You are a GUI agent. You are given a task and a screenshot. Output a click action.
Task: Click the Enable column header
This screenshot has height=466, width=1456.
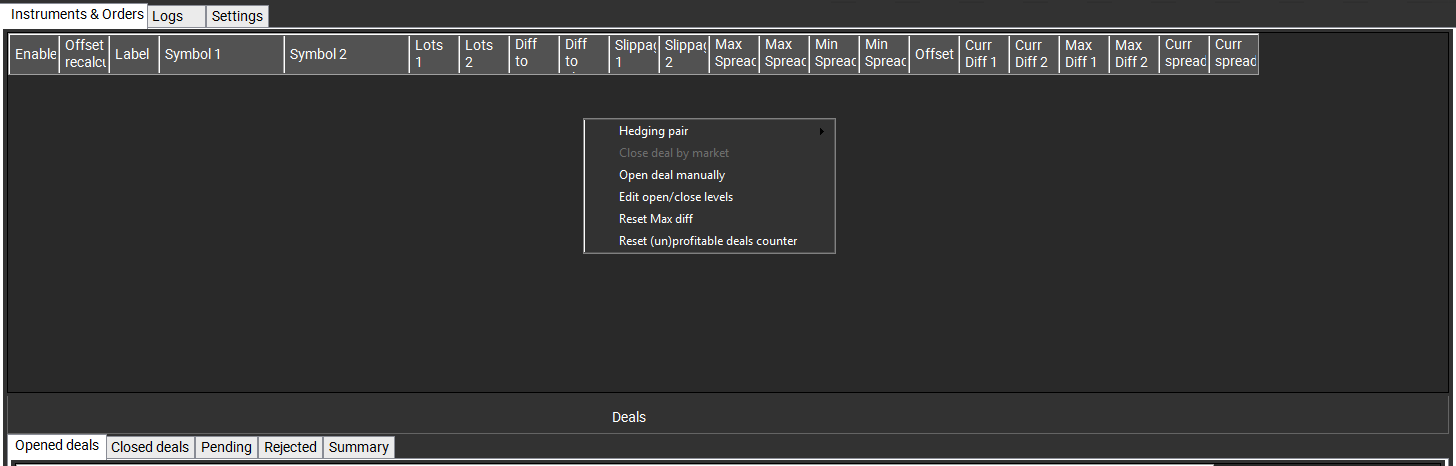coord(34,54)
